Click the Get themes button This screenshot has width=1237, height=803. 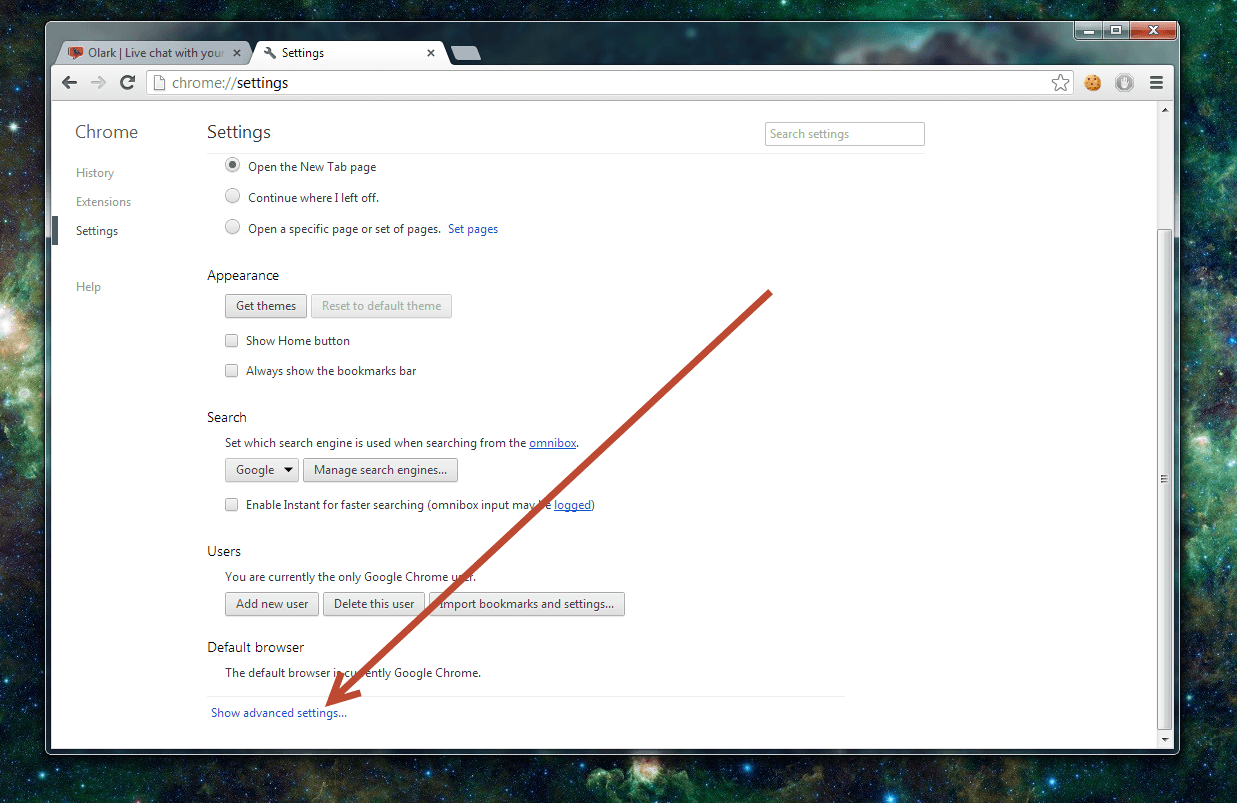266,306
